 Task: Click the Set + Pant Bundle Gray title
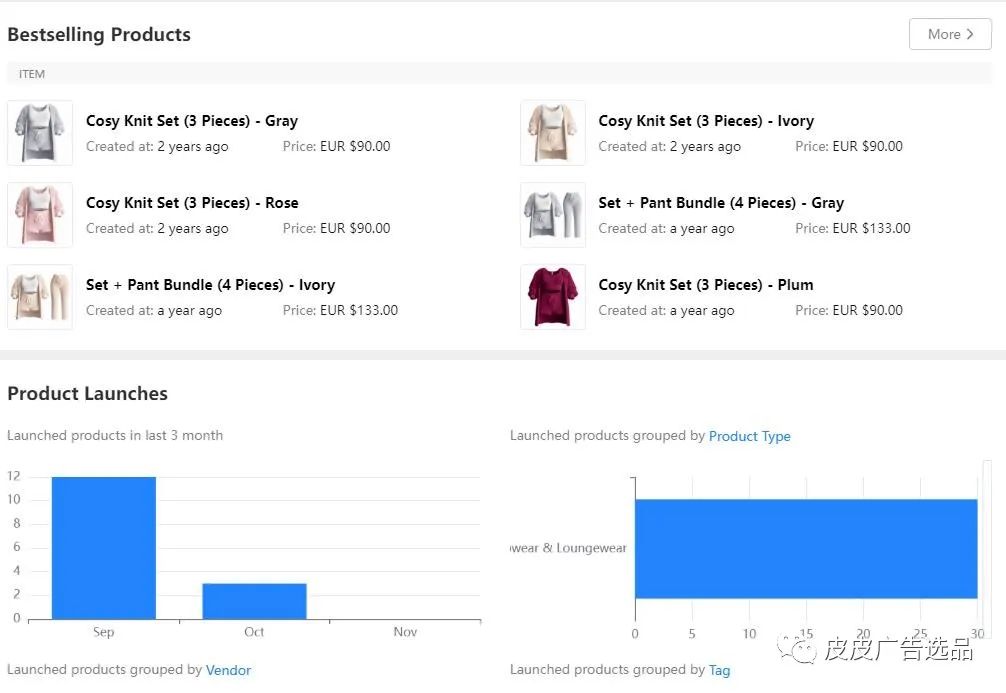pos(721,203)
